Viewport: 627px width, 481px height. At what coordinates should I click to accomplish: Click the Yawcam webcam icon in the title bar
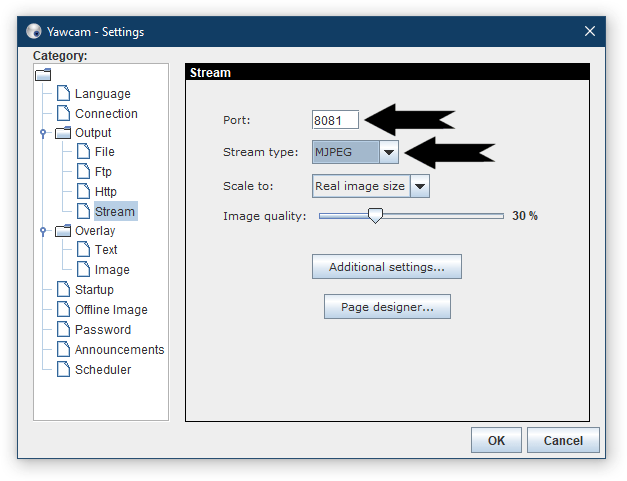click(34, 31)
